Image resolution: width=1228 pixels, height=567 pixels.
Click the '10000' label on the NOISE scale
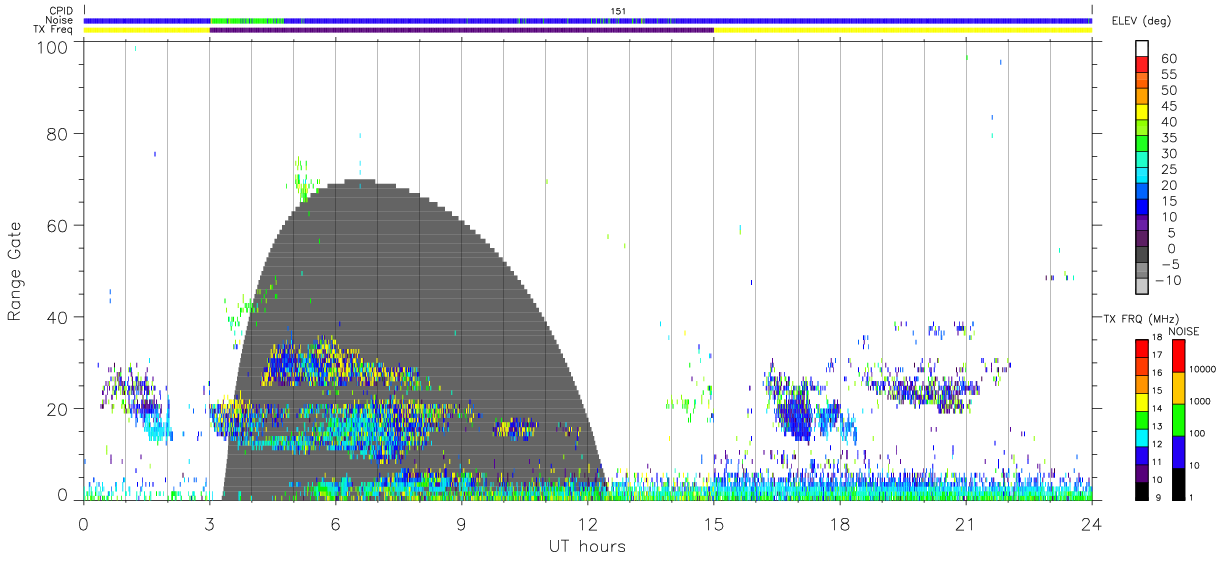pyautogui.click(x=1202, y=369)
